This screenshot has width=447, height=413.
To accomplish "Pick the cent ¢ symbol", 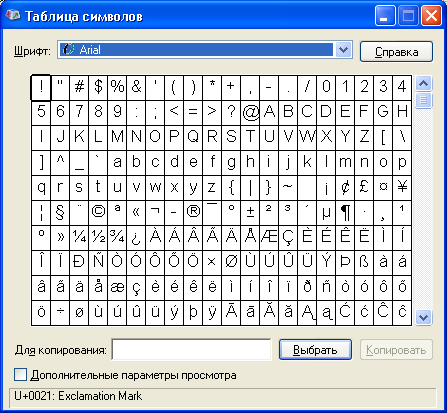I will 345,187.
